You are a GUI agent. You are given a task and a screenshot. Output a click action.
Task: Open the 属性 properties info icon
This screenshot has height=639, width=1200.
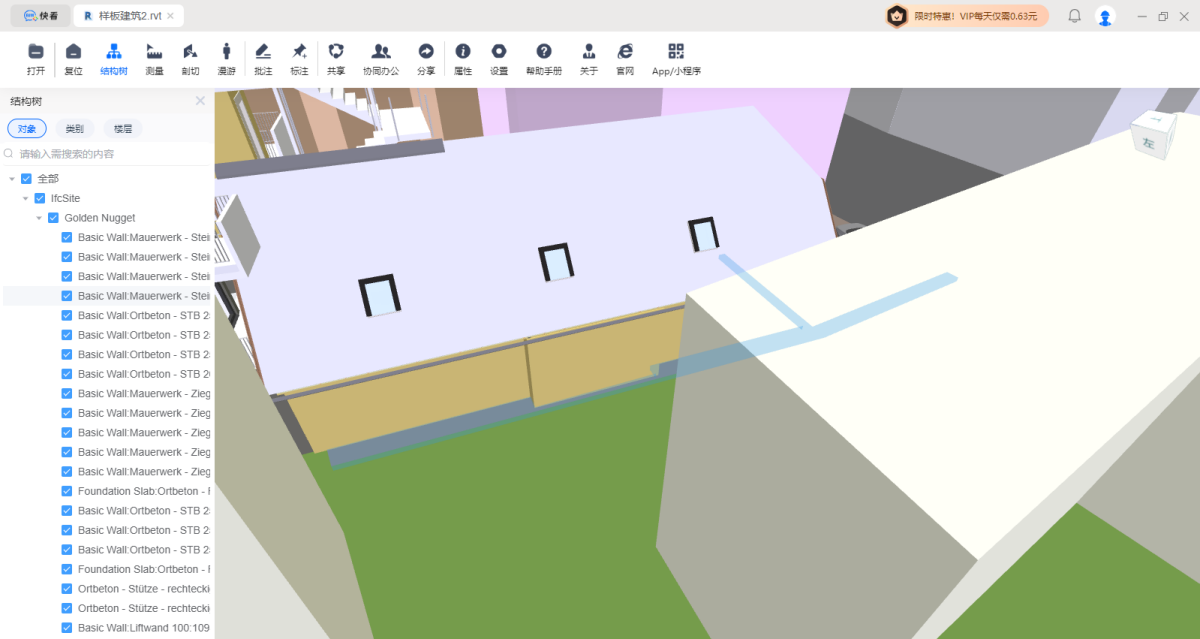[x=462, y=53]
